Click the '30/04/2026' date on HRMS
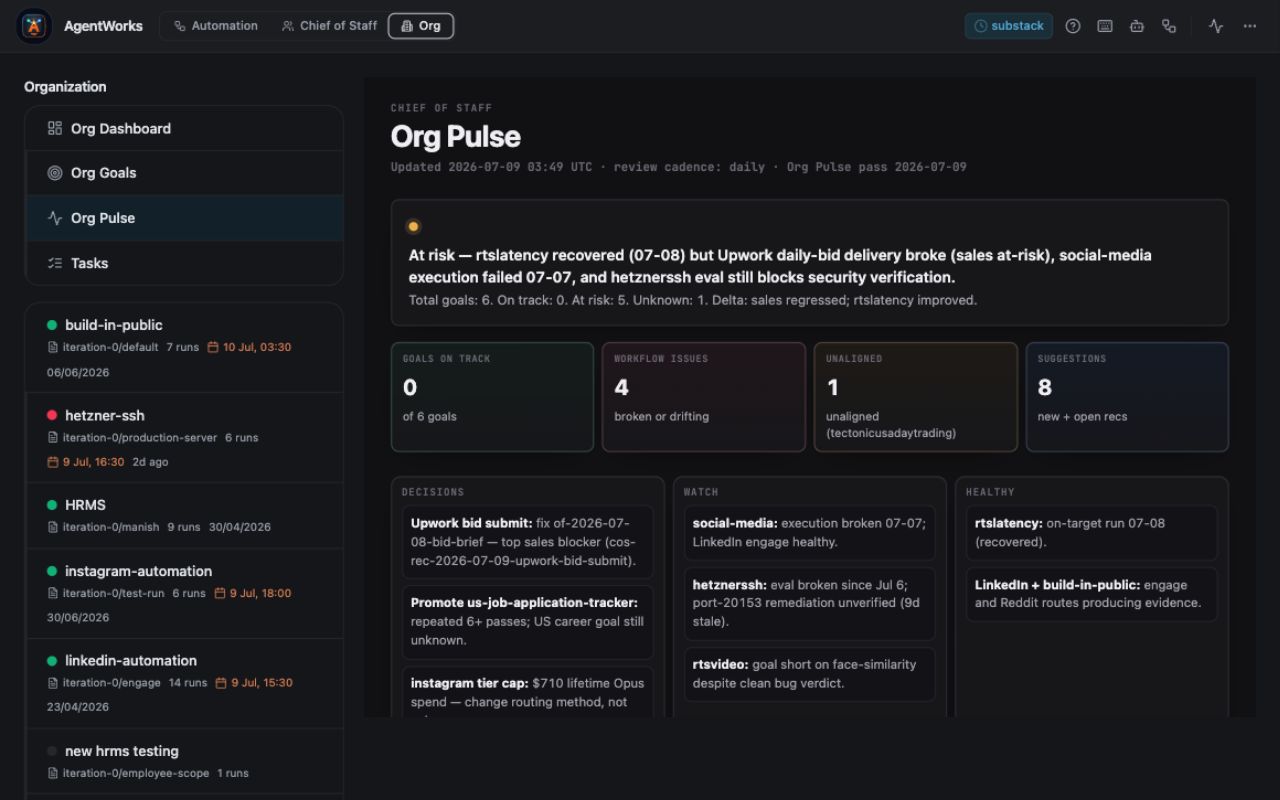Viewport: 1280px width, 800px height. [x=240, y=527]
